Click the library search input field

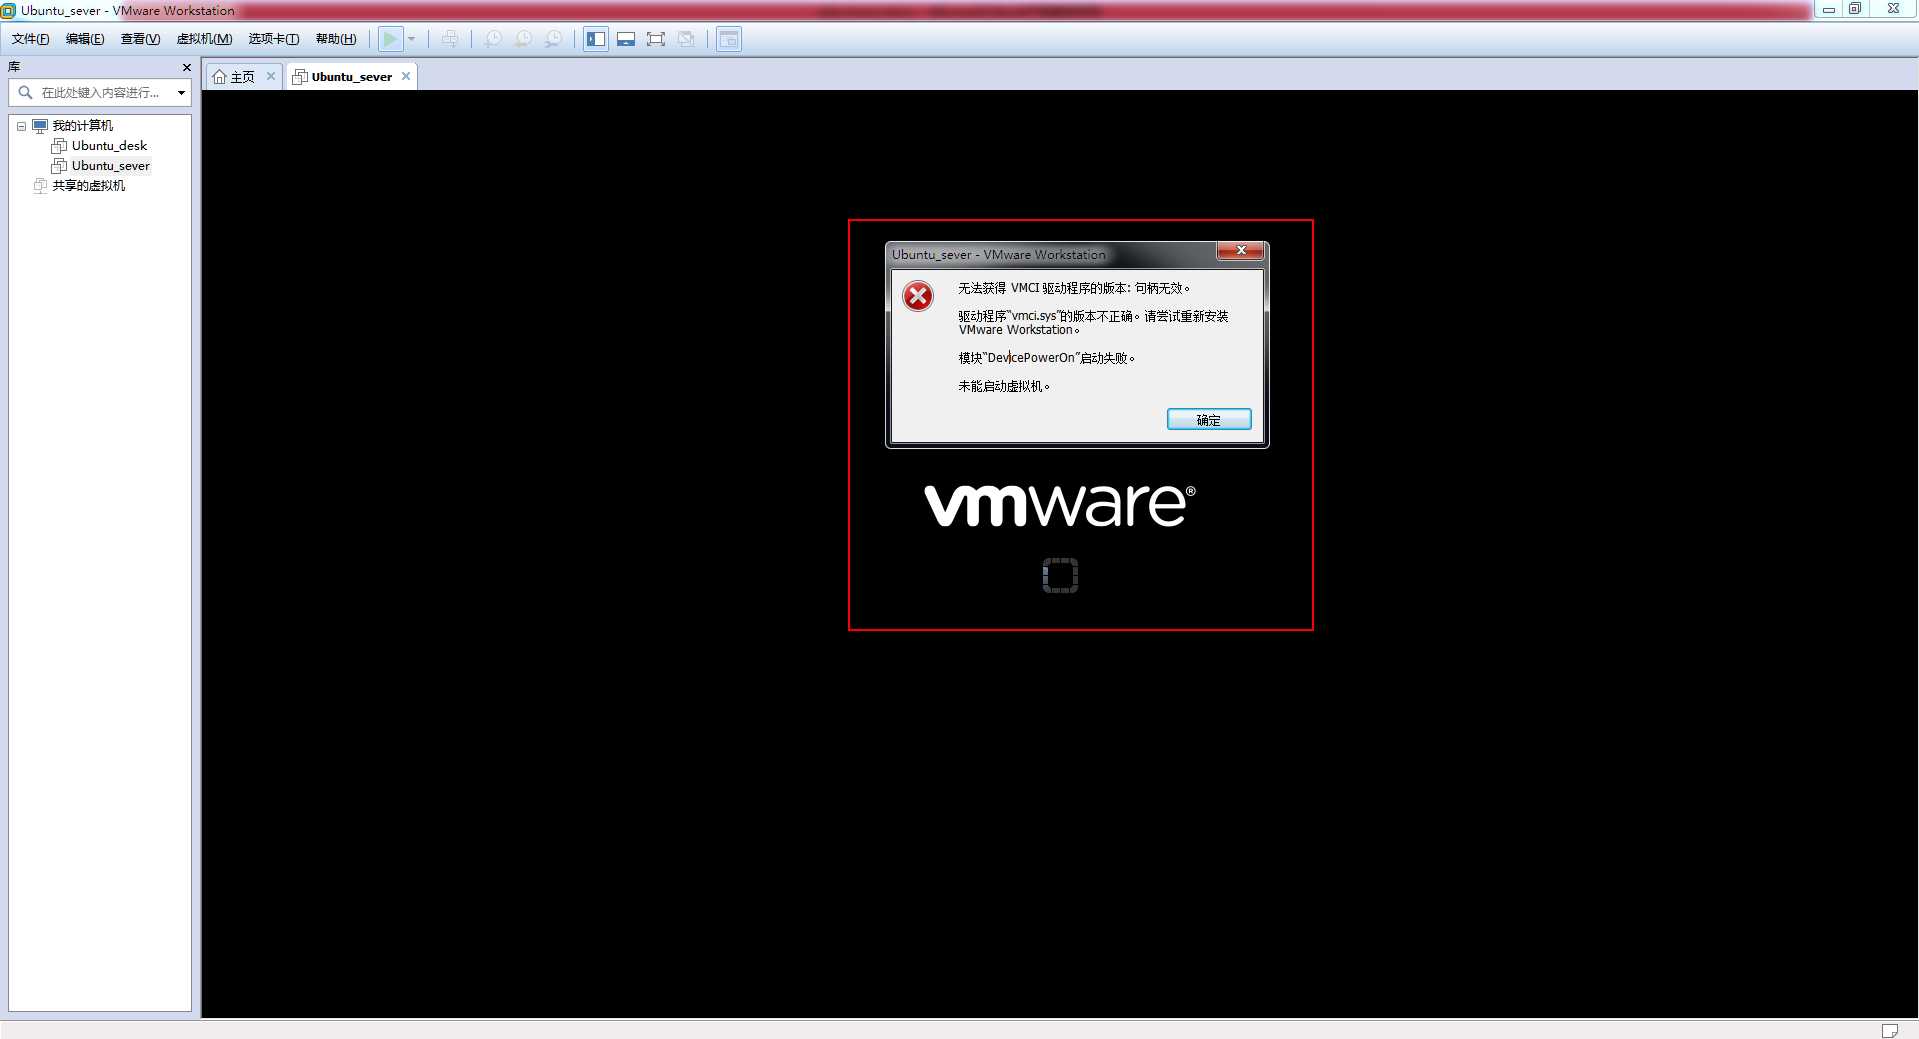[x=100, y=92]
